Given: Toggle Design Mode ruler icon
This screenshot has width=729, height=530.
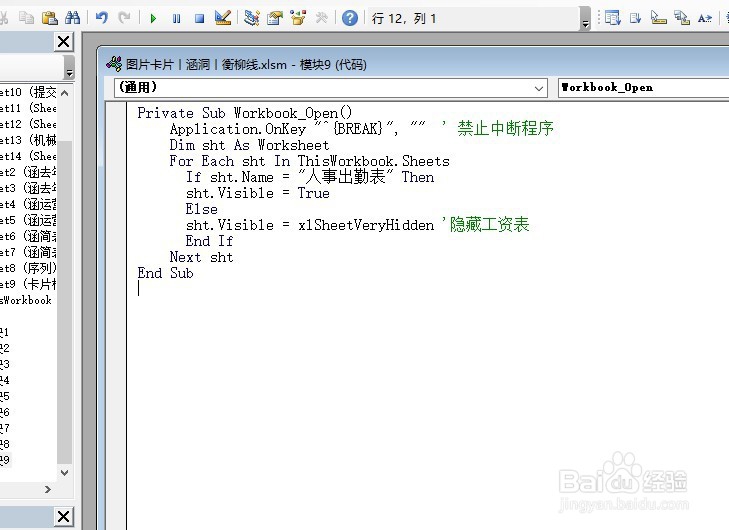Looking at the screenshot, I should tap(223, 18).
